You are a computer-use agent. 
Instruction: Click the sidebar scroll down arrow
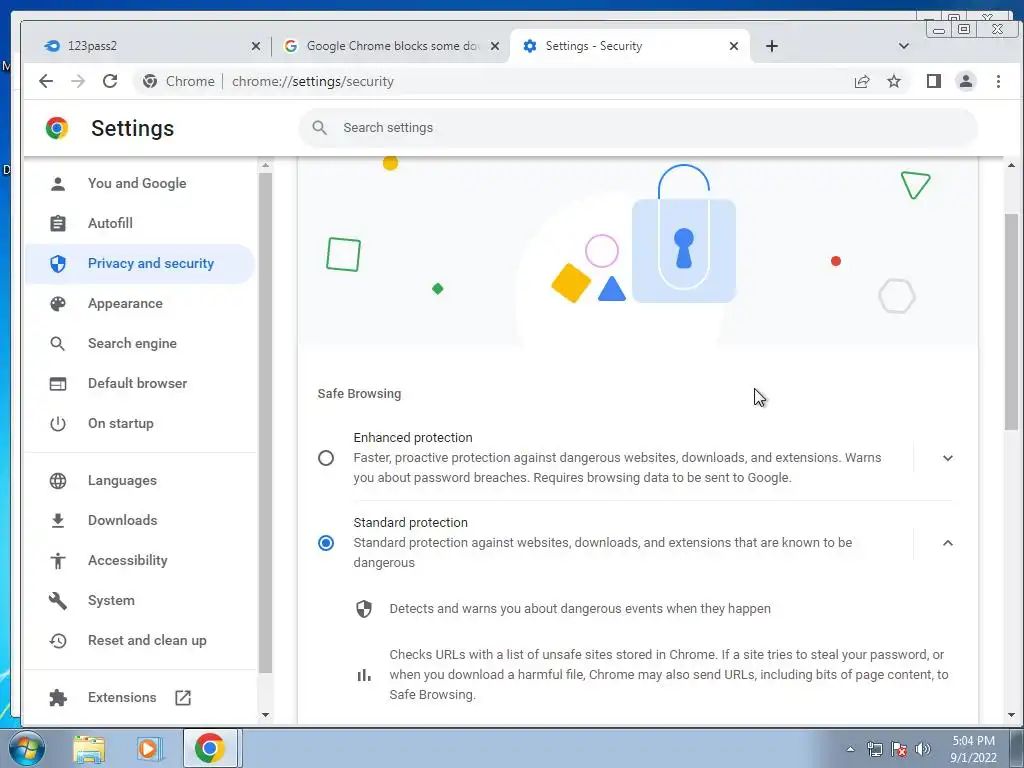(265, 714)
